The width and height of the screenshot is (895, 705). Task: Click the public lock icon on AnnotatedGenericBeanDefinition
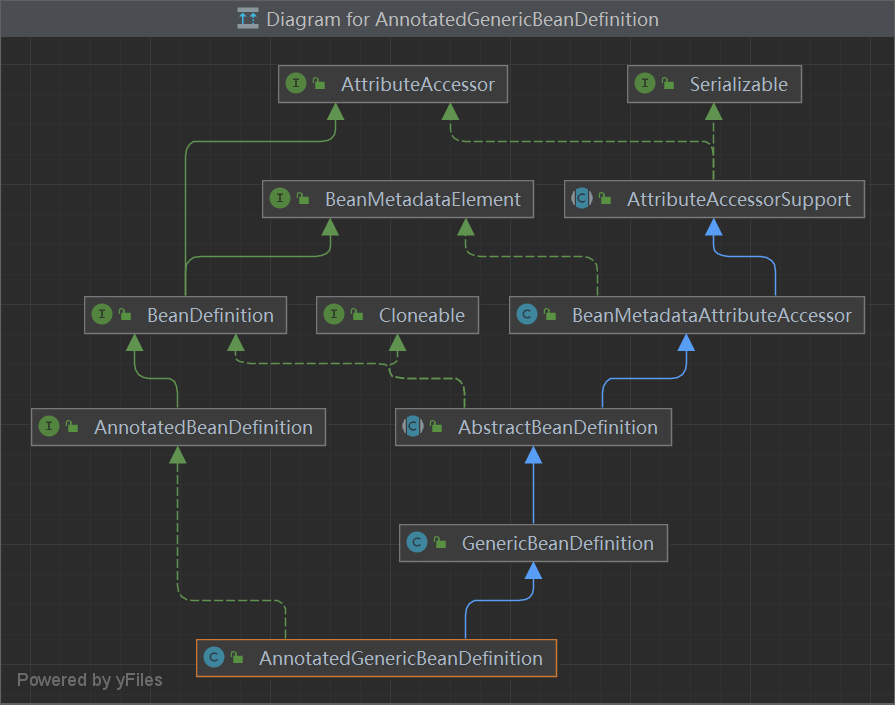point(237,658)
